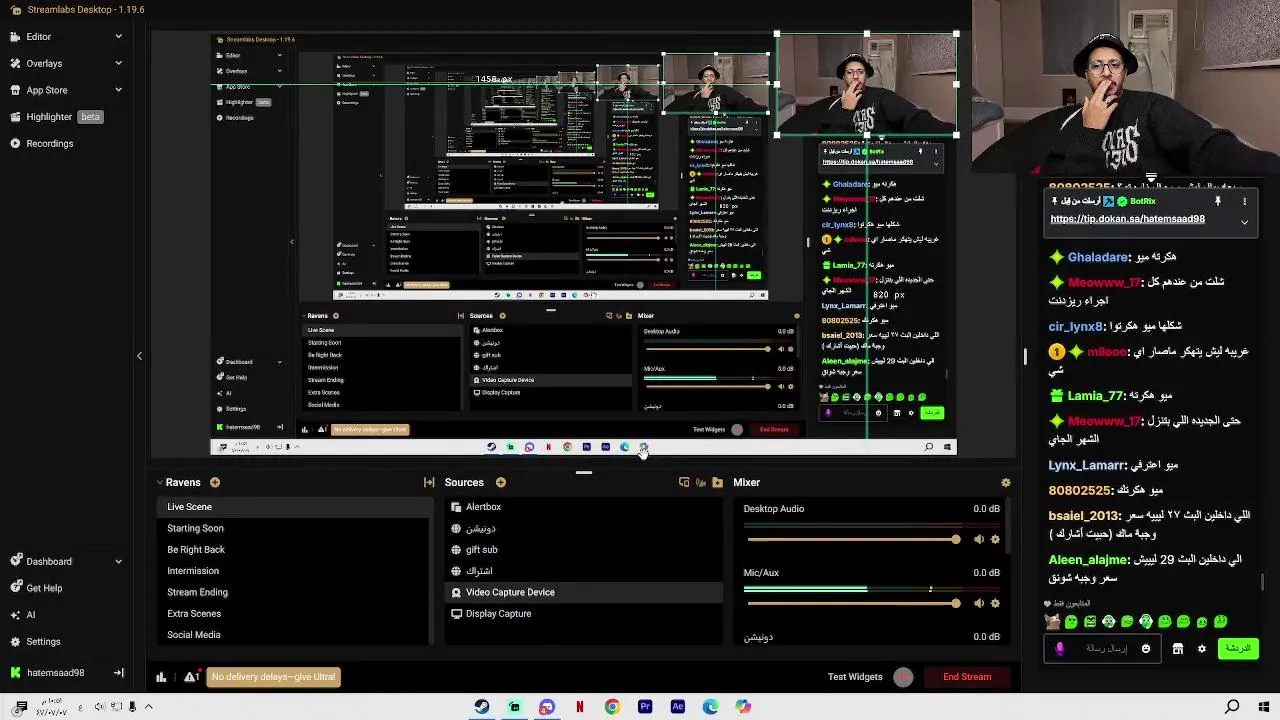
Task: Add a new scene with plus icon
Action: pyautogui.click(x=215, y=483)
